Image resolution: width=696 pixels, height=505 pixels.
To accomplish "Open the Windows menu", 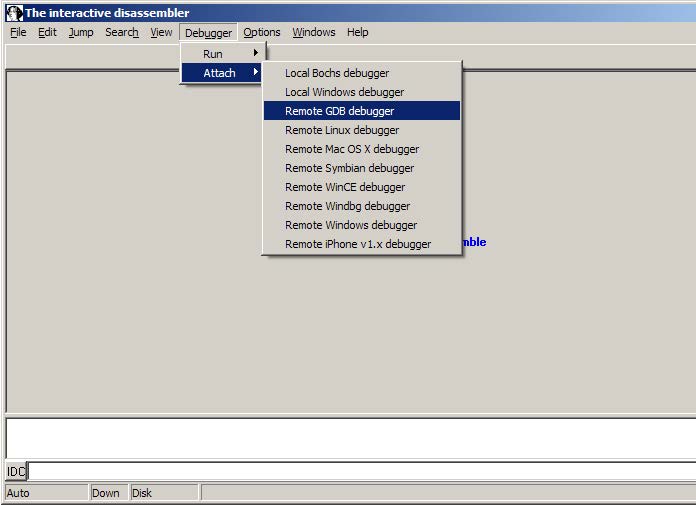I will click(x=314, y=32).
